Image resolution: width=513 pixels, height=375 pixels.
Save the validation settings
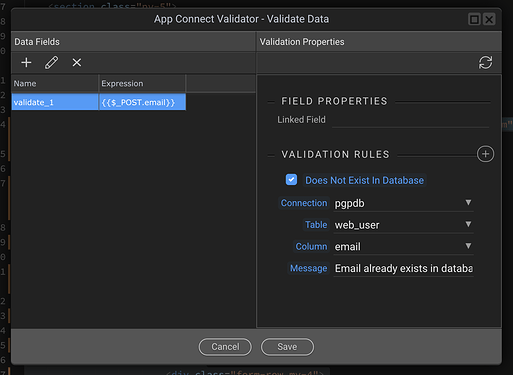(287, 347)
